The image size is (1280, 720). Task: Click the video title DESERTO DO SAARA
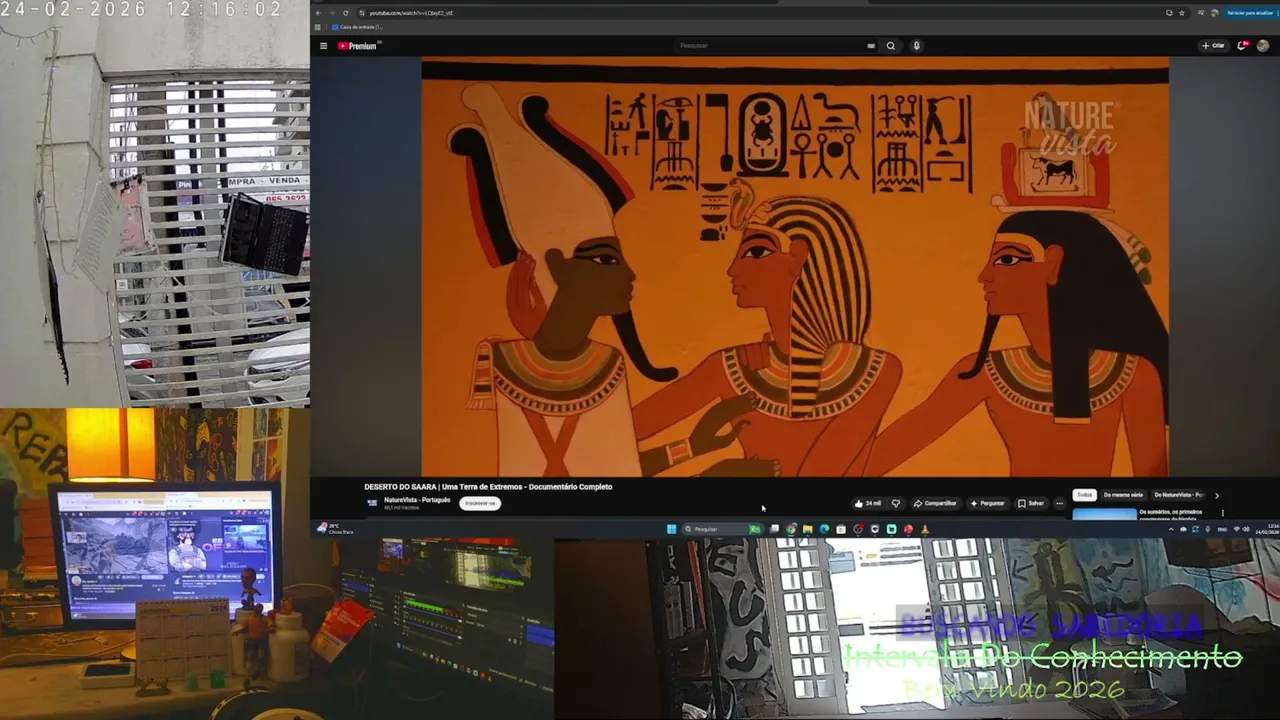point(488,487)
